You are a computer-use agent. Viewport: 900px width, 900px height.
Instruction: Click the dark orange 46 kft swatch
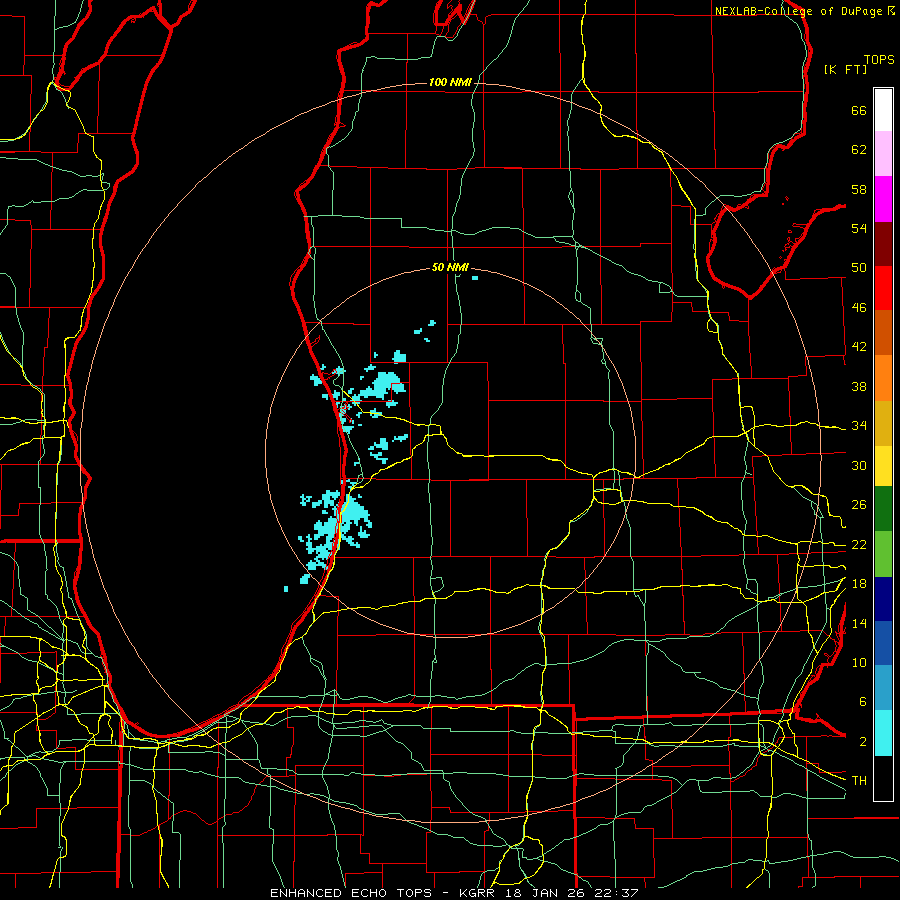point(883,333)
